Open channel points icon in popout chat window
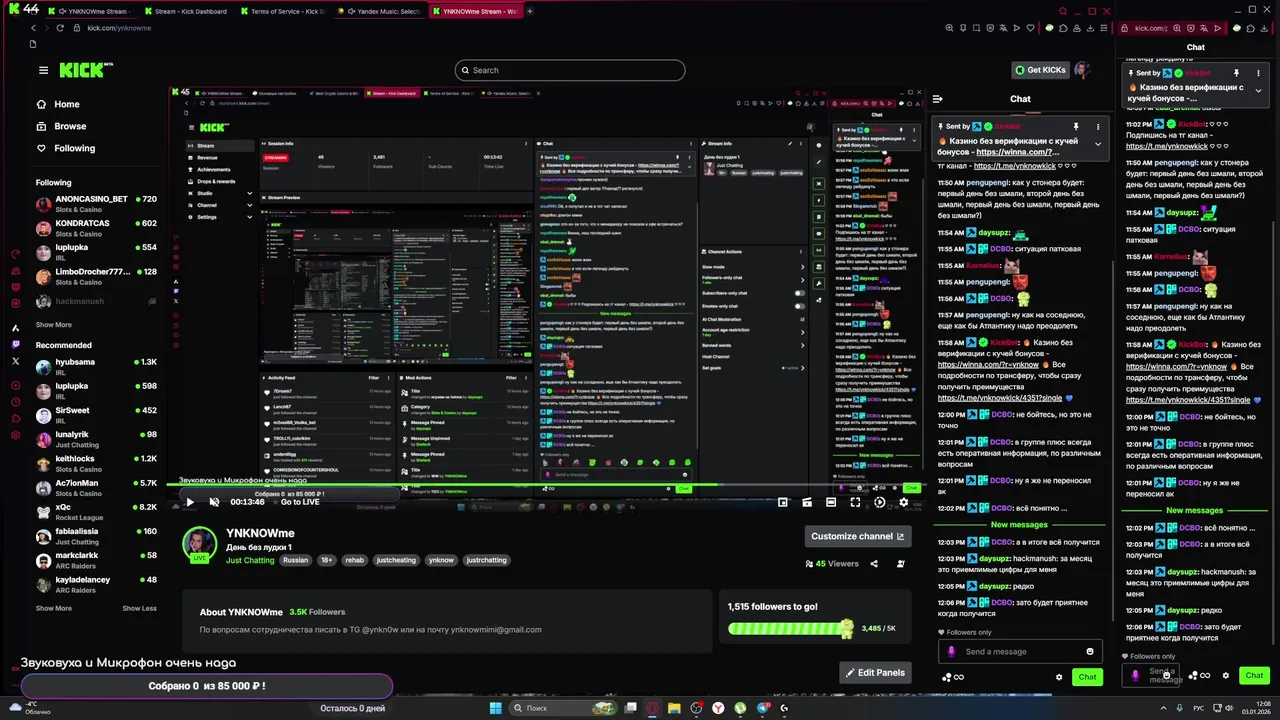This screenshot has width=1280, height=720. click(x=1199, y=676)
